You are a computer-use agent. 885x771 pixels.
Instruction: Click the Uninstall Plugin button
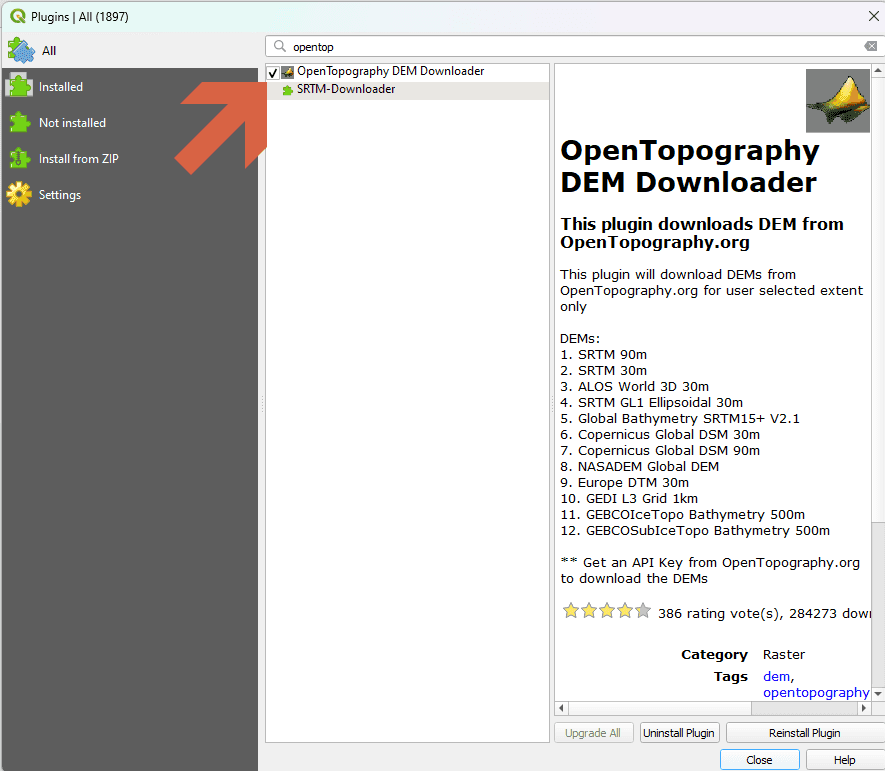coord(679,733)
